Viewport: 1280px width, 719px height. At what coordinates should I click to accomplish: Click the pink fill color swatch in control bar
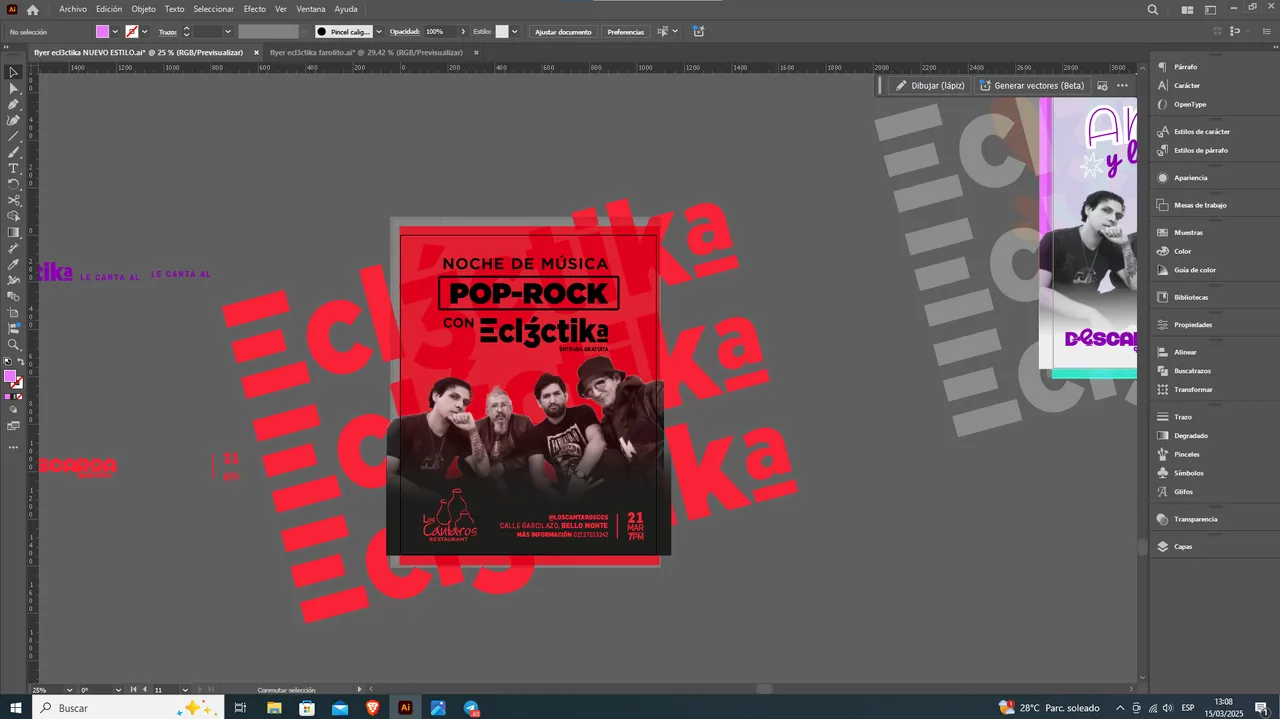pos(103,32)
